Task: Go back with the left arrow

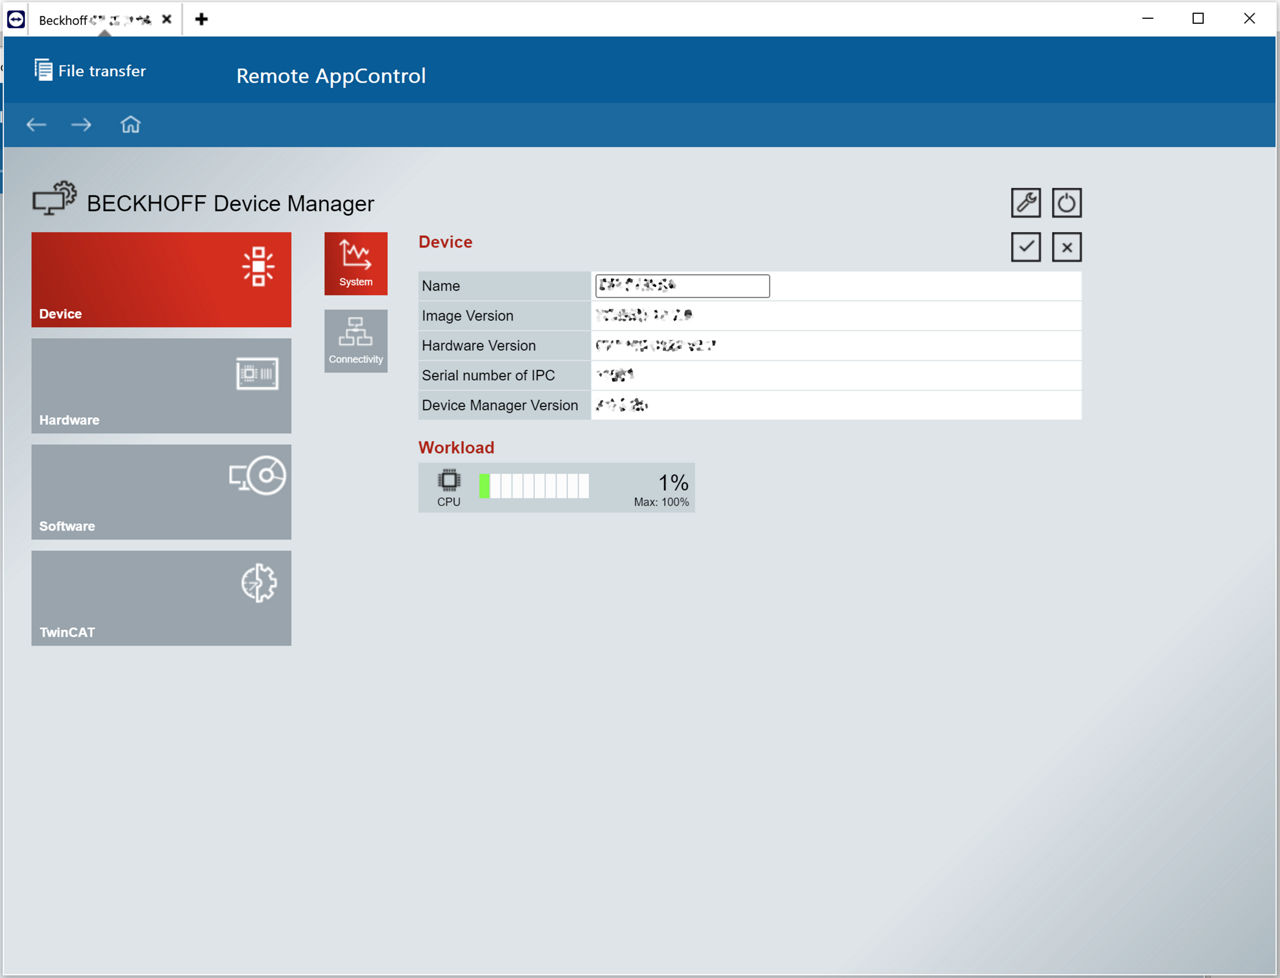Action: 37,125
